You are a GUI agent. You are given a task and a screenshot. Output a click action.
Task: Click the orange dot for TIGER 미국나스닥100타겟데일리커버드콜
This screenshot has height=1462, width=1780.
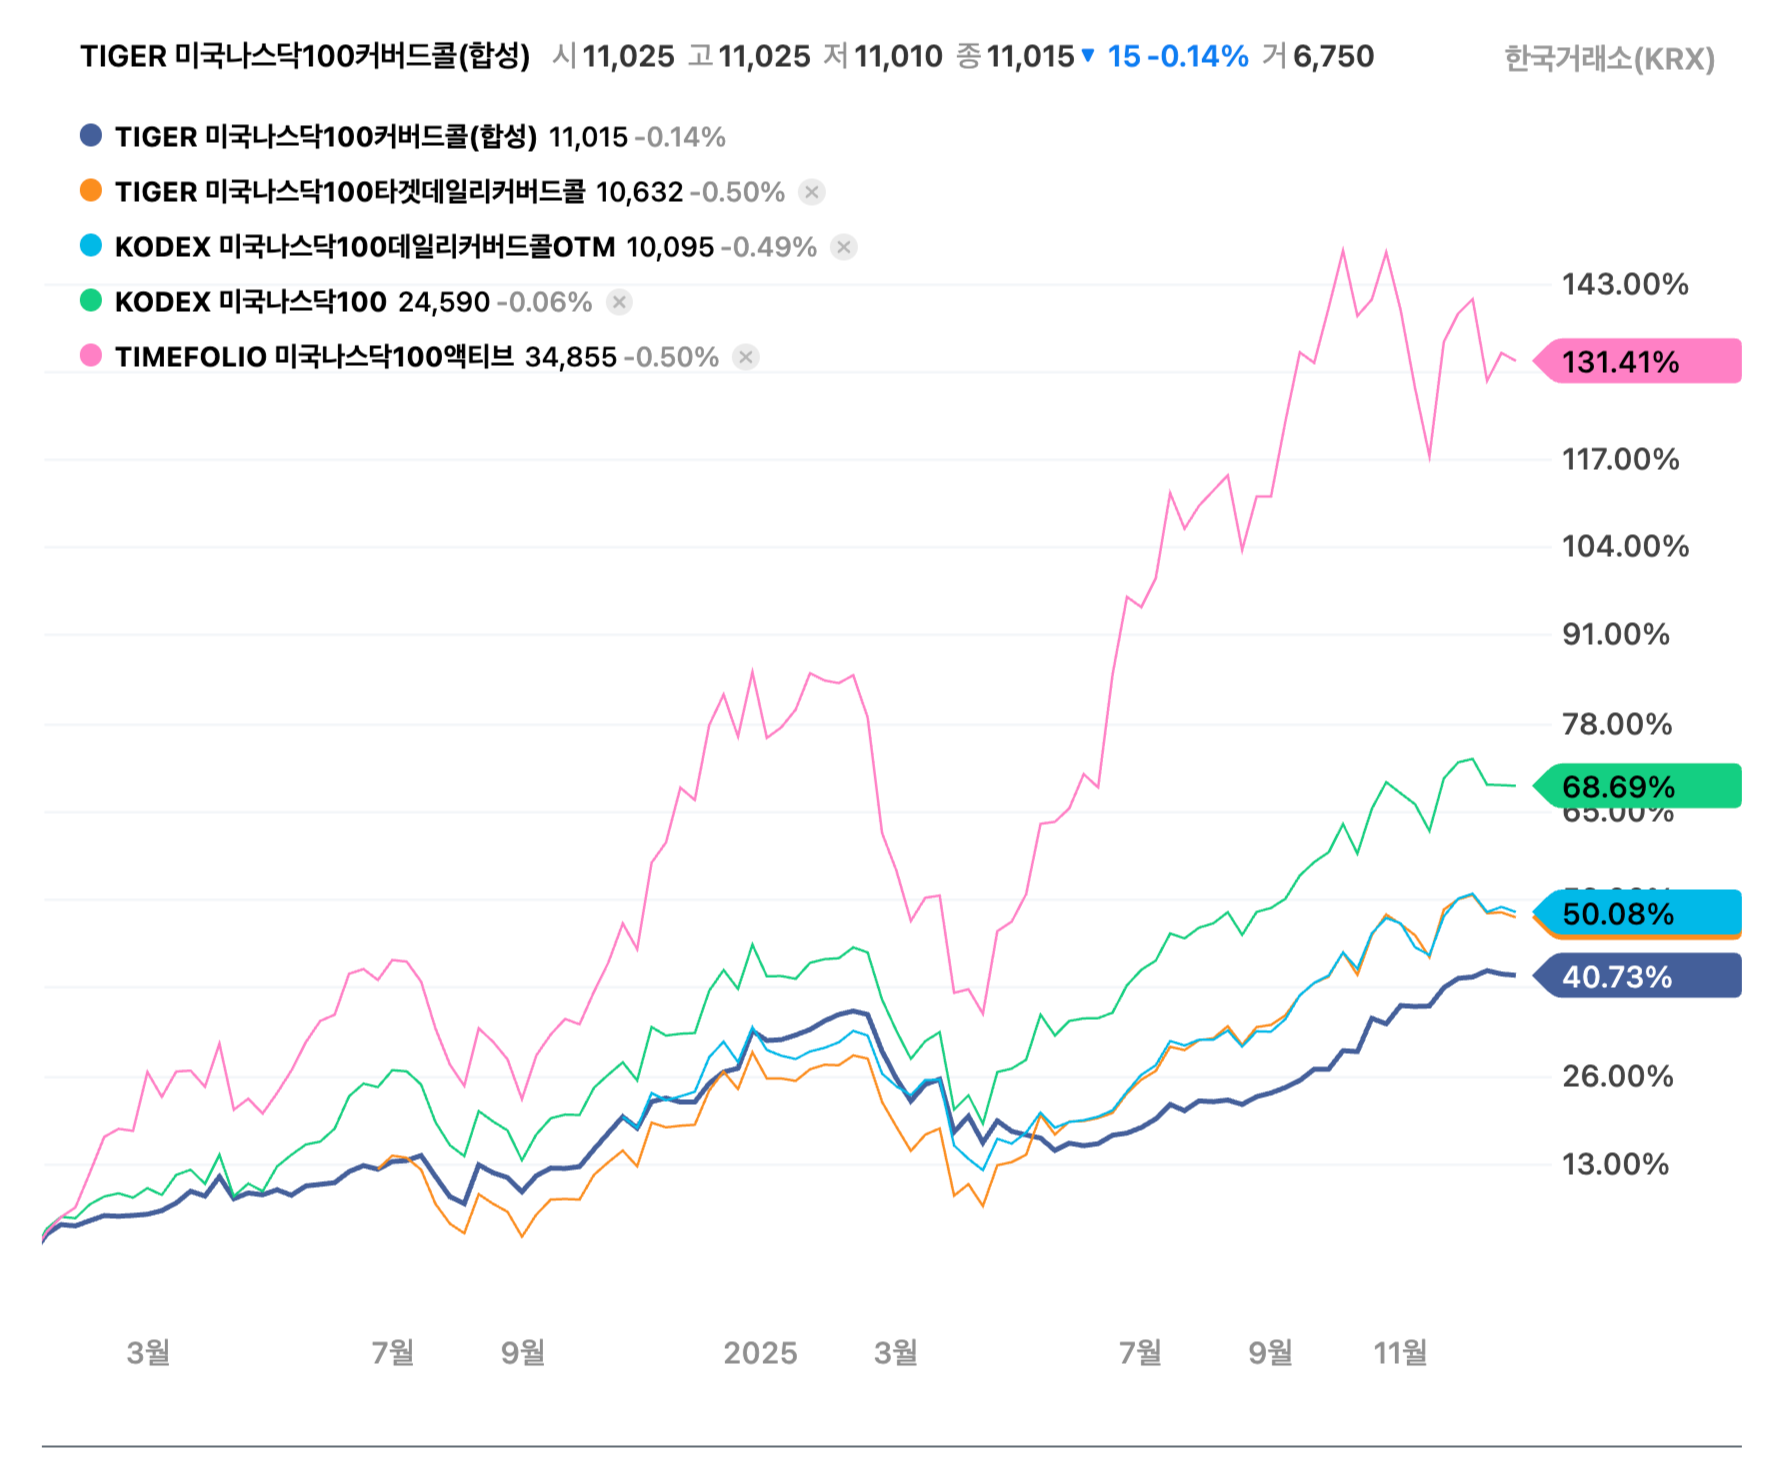pos(91,190)
